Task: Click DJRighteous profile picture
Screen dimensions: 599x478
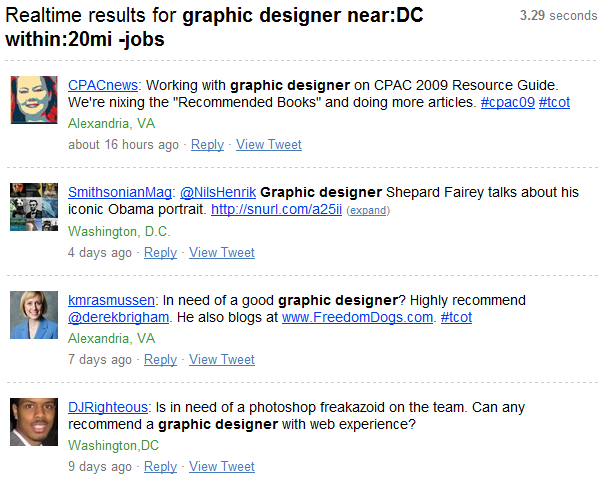Action: click(x=34, y=422)
